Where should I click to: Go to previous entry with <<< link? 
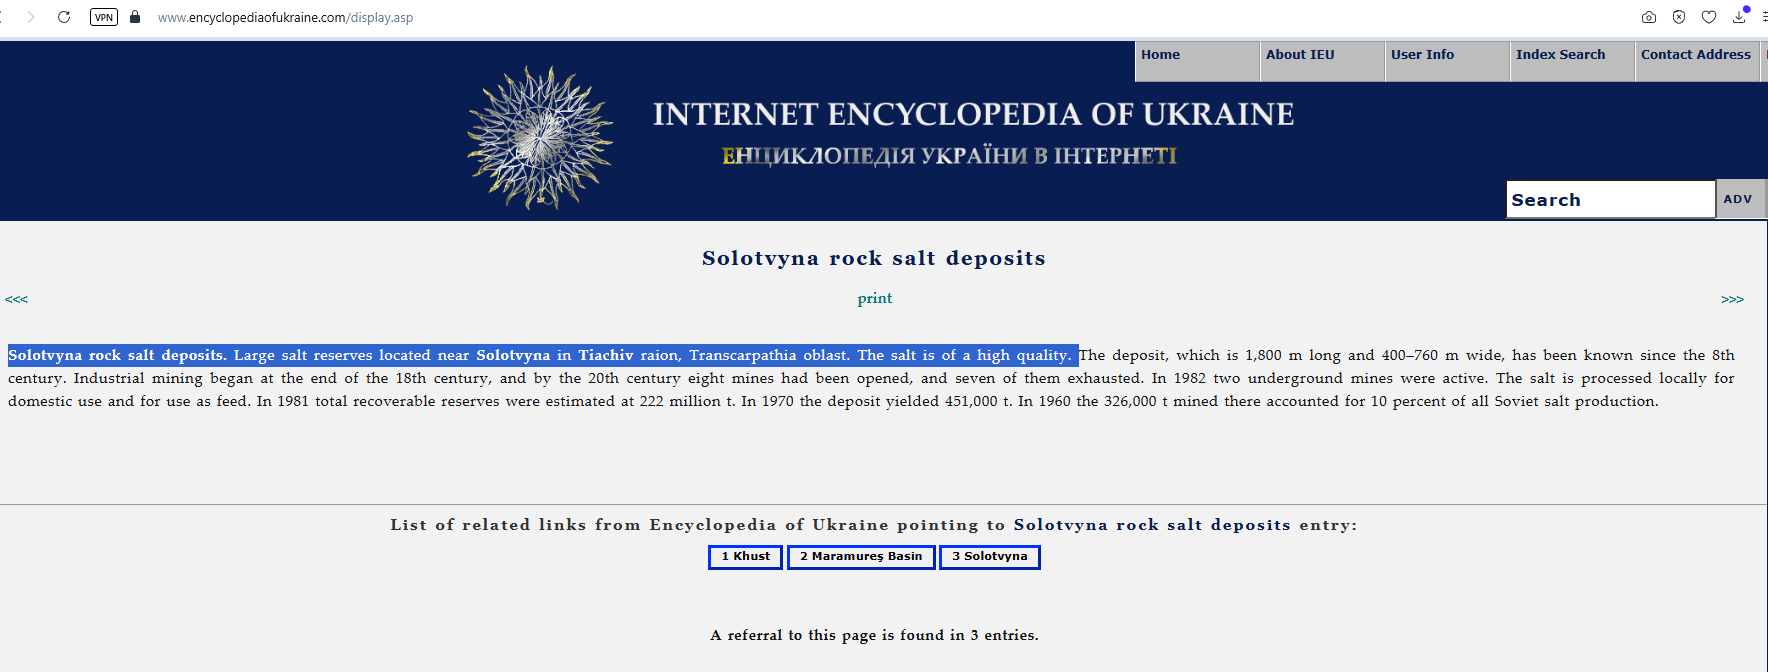pos(16,299)
